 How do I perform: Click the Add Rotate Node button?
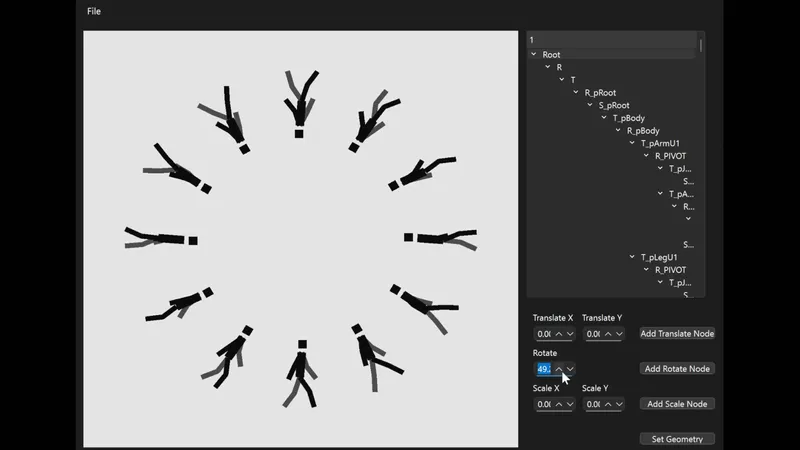click(677, 369)
